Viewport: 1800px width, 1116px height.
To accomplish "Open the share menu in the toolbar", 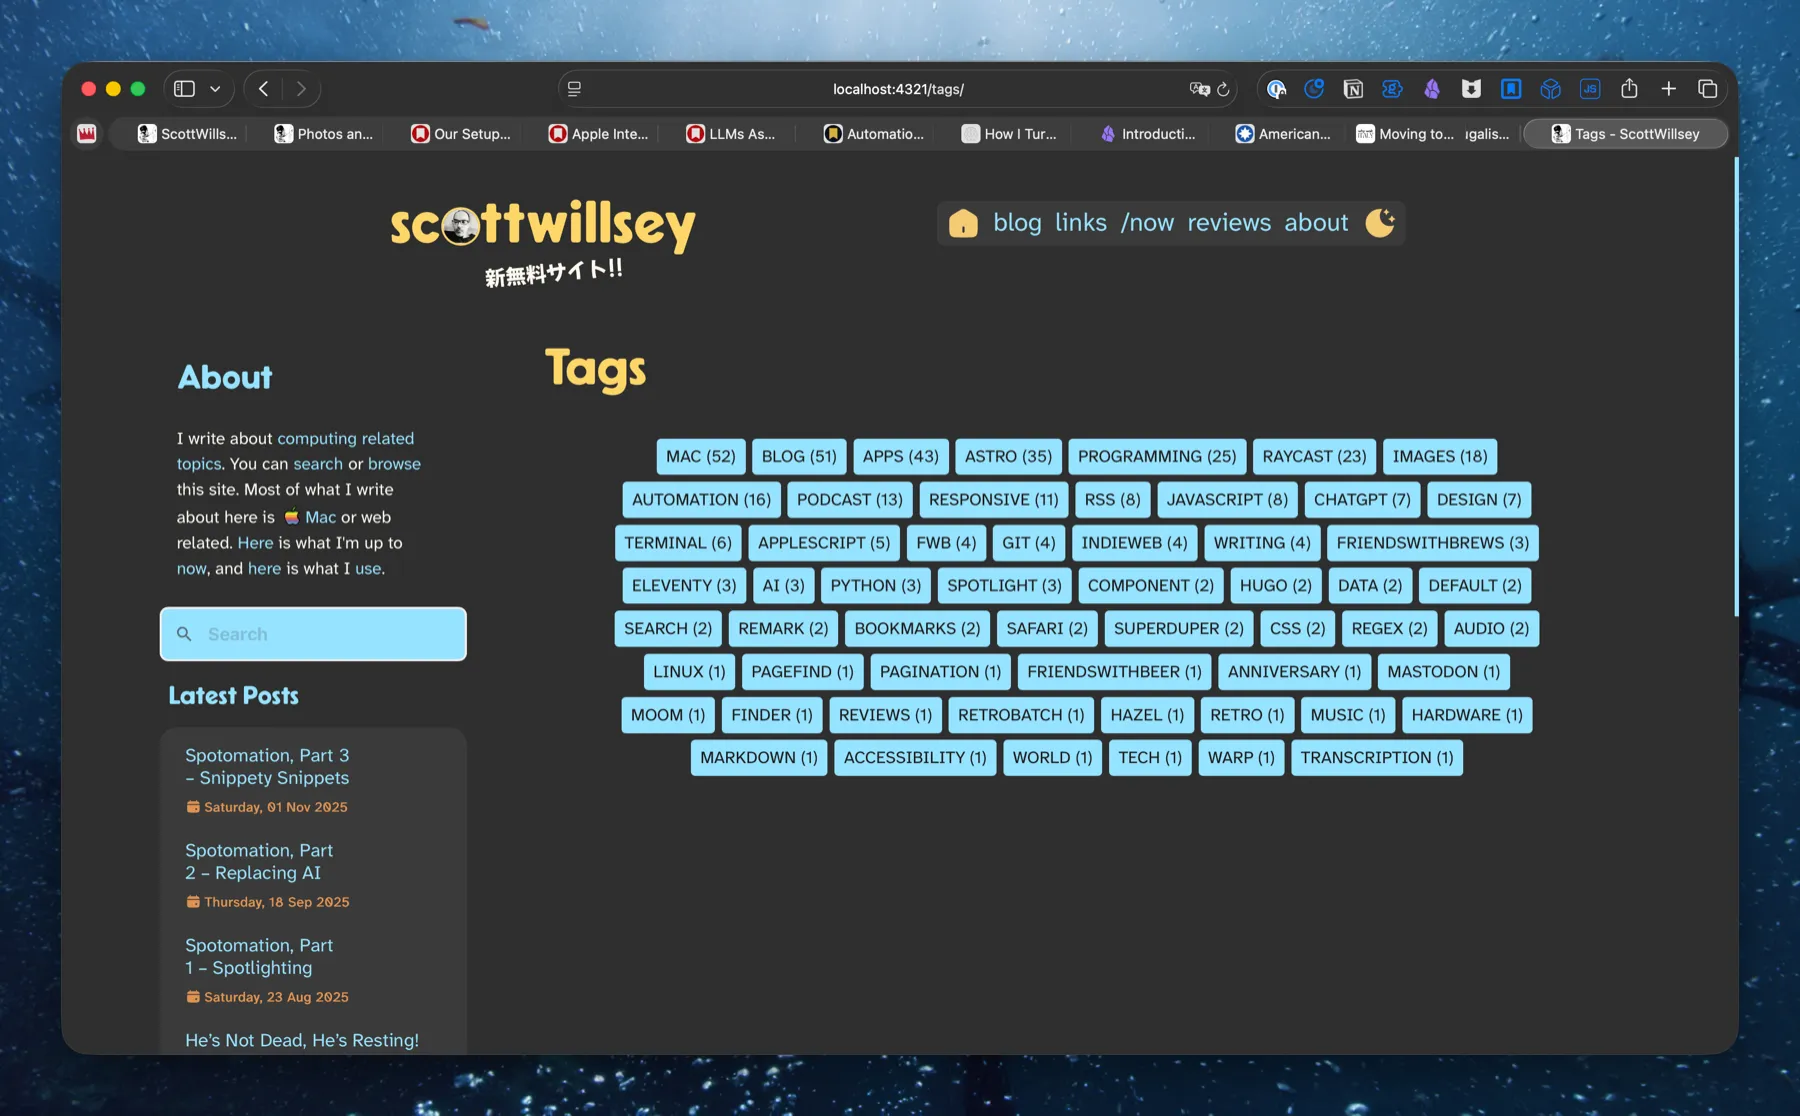I will click(1630, 89).
